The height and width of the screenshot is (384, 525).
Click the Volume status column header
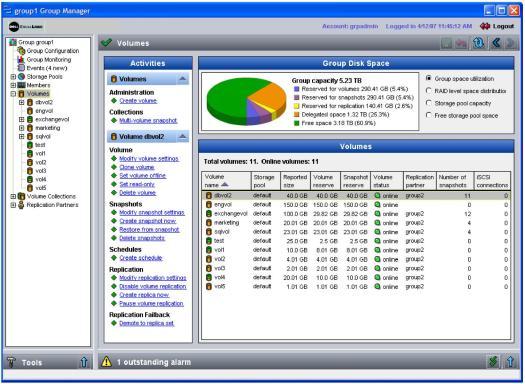[x=387, y=181]
